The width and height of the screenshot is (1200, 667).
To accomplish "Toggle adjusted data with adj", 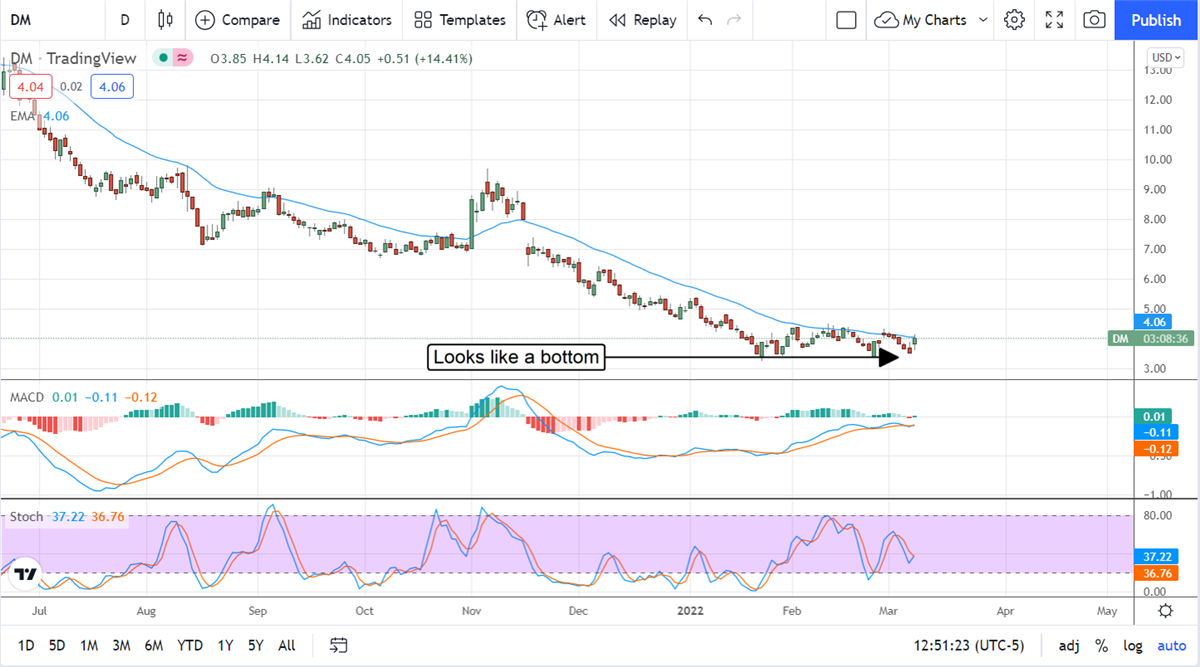I will click(1069, 645).
